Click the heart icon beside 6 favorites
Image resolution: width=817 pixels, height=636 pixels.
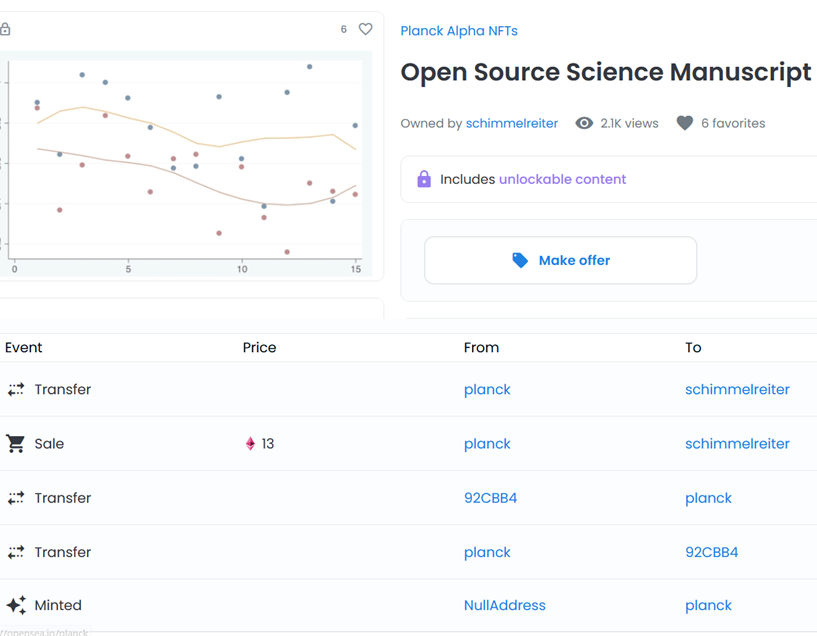pos(684,123)
